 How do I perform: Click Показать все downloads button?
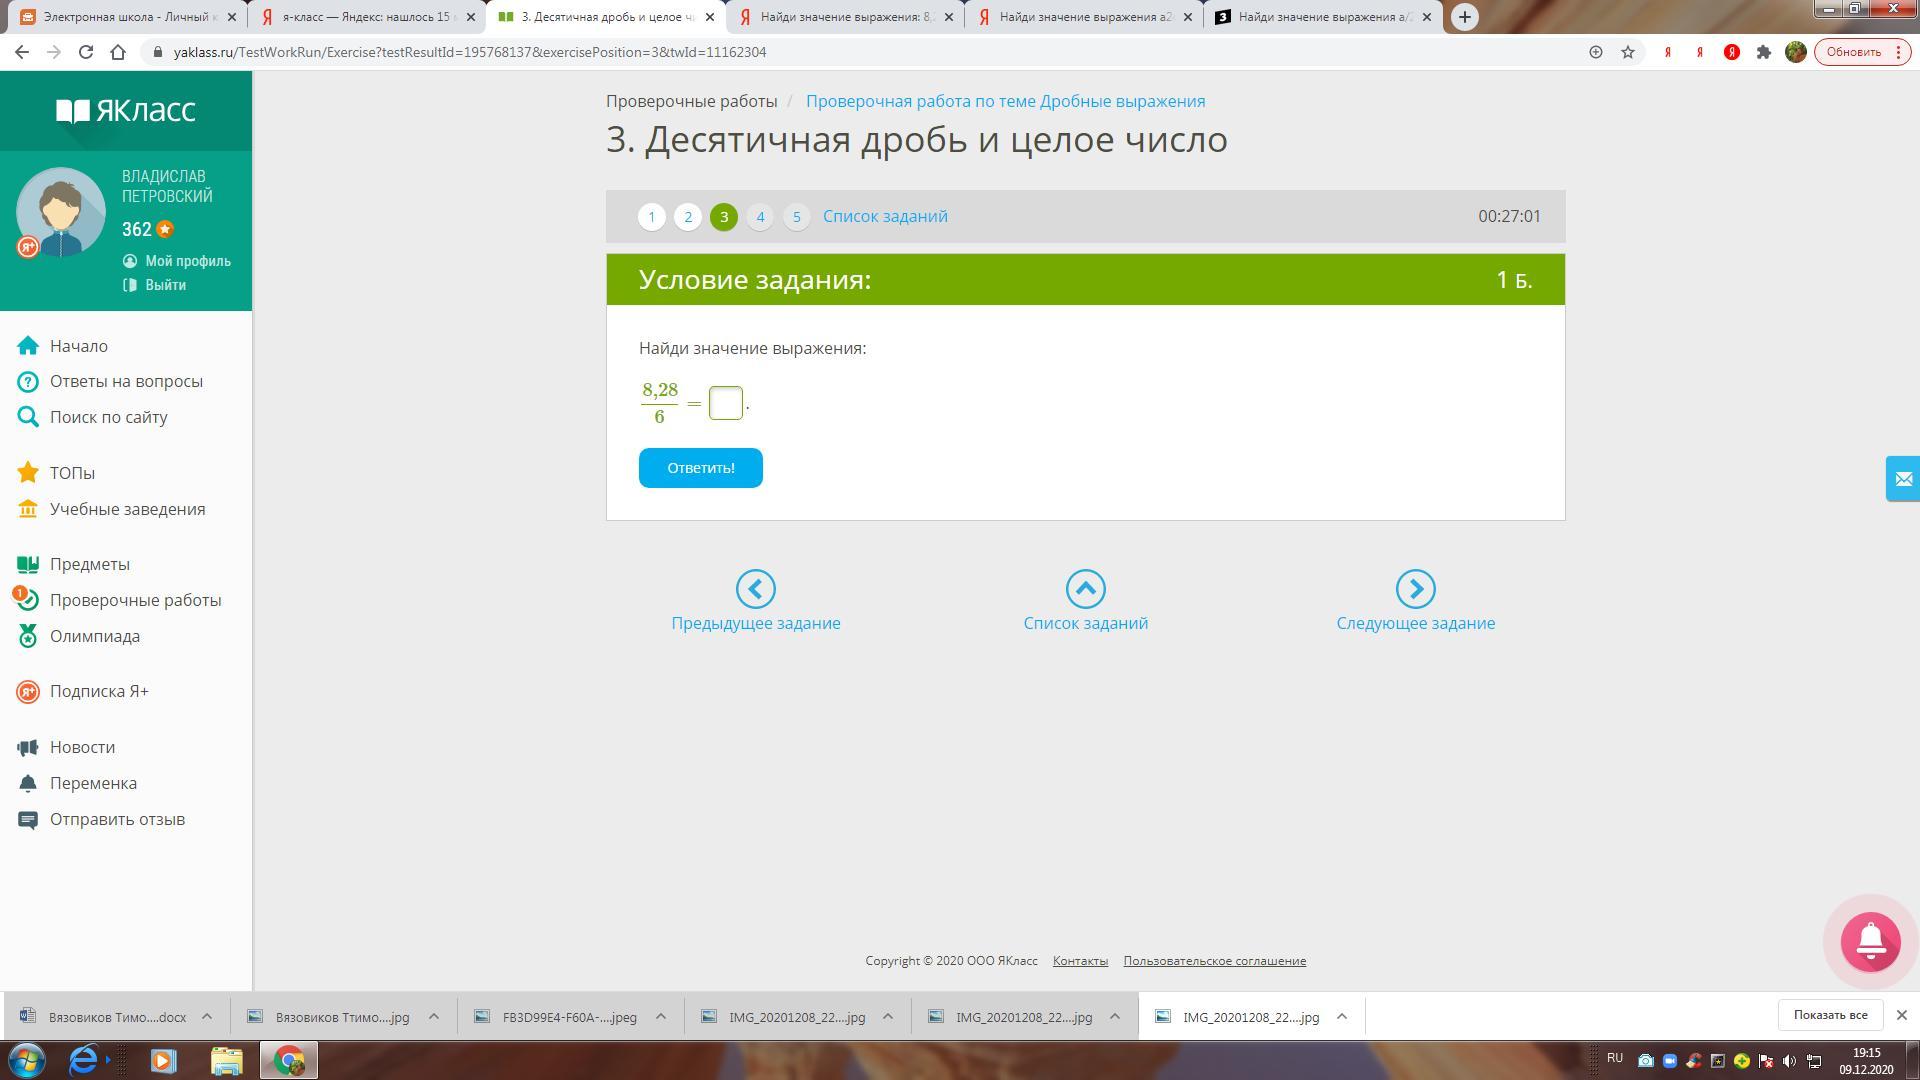[1830, 1015]
